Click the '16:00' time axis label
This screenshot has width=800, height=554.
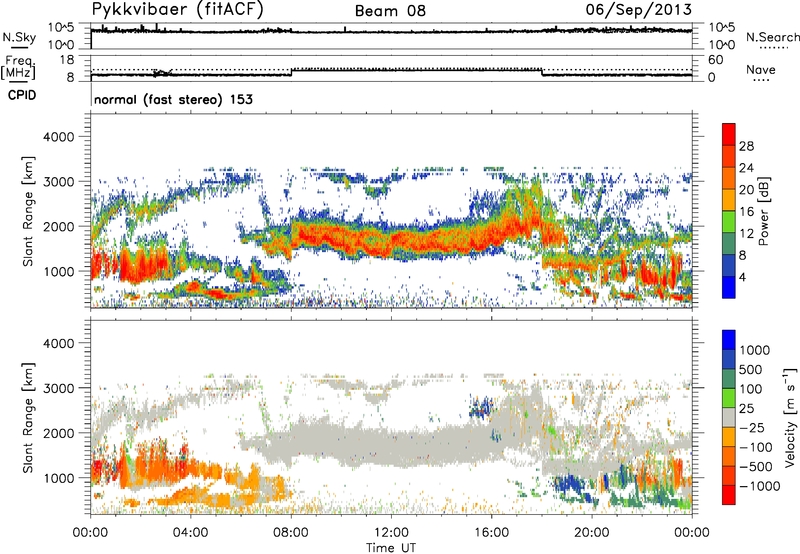[491, 533]
